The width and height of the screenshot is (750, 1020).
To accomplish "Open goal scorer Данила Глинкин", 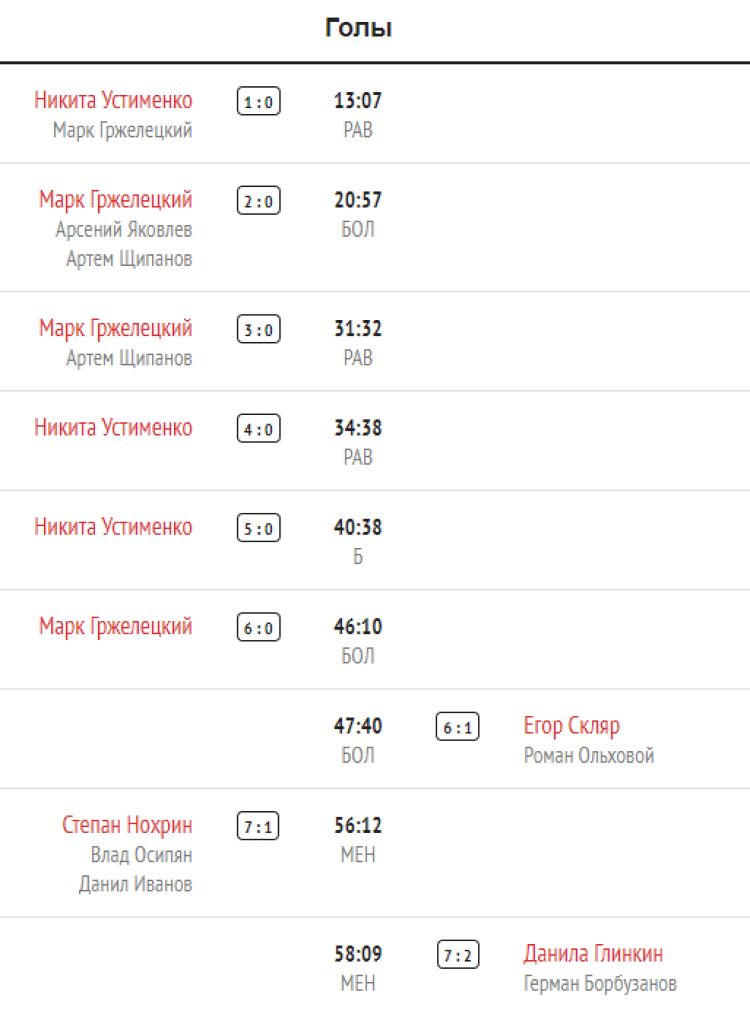I will pyautogui.click(x=593, y=954).
